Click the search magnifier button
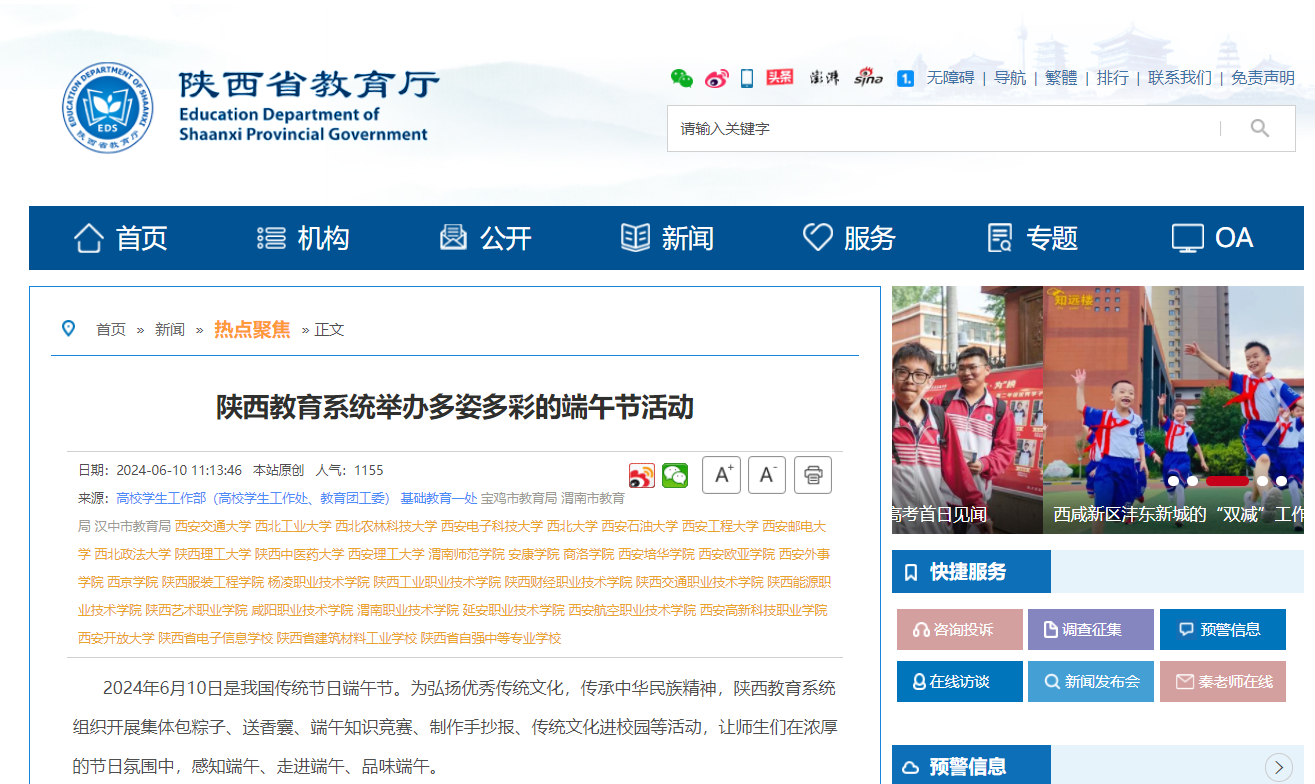The image size is (1315, 784). (x=1259, y=128)
